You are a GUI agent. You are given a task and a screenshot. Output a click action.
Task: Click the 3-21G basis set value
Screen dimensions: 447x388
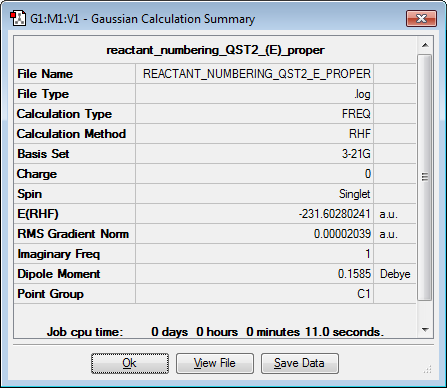coord(356,154)
